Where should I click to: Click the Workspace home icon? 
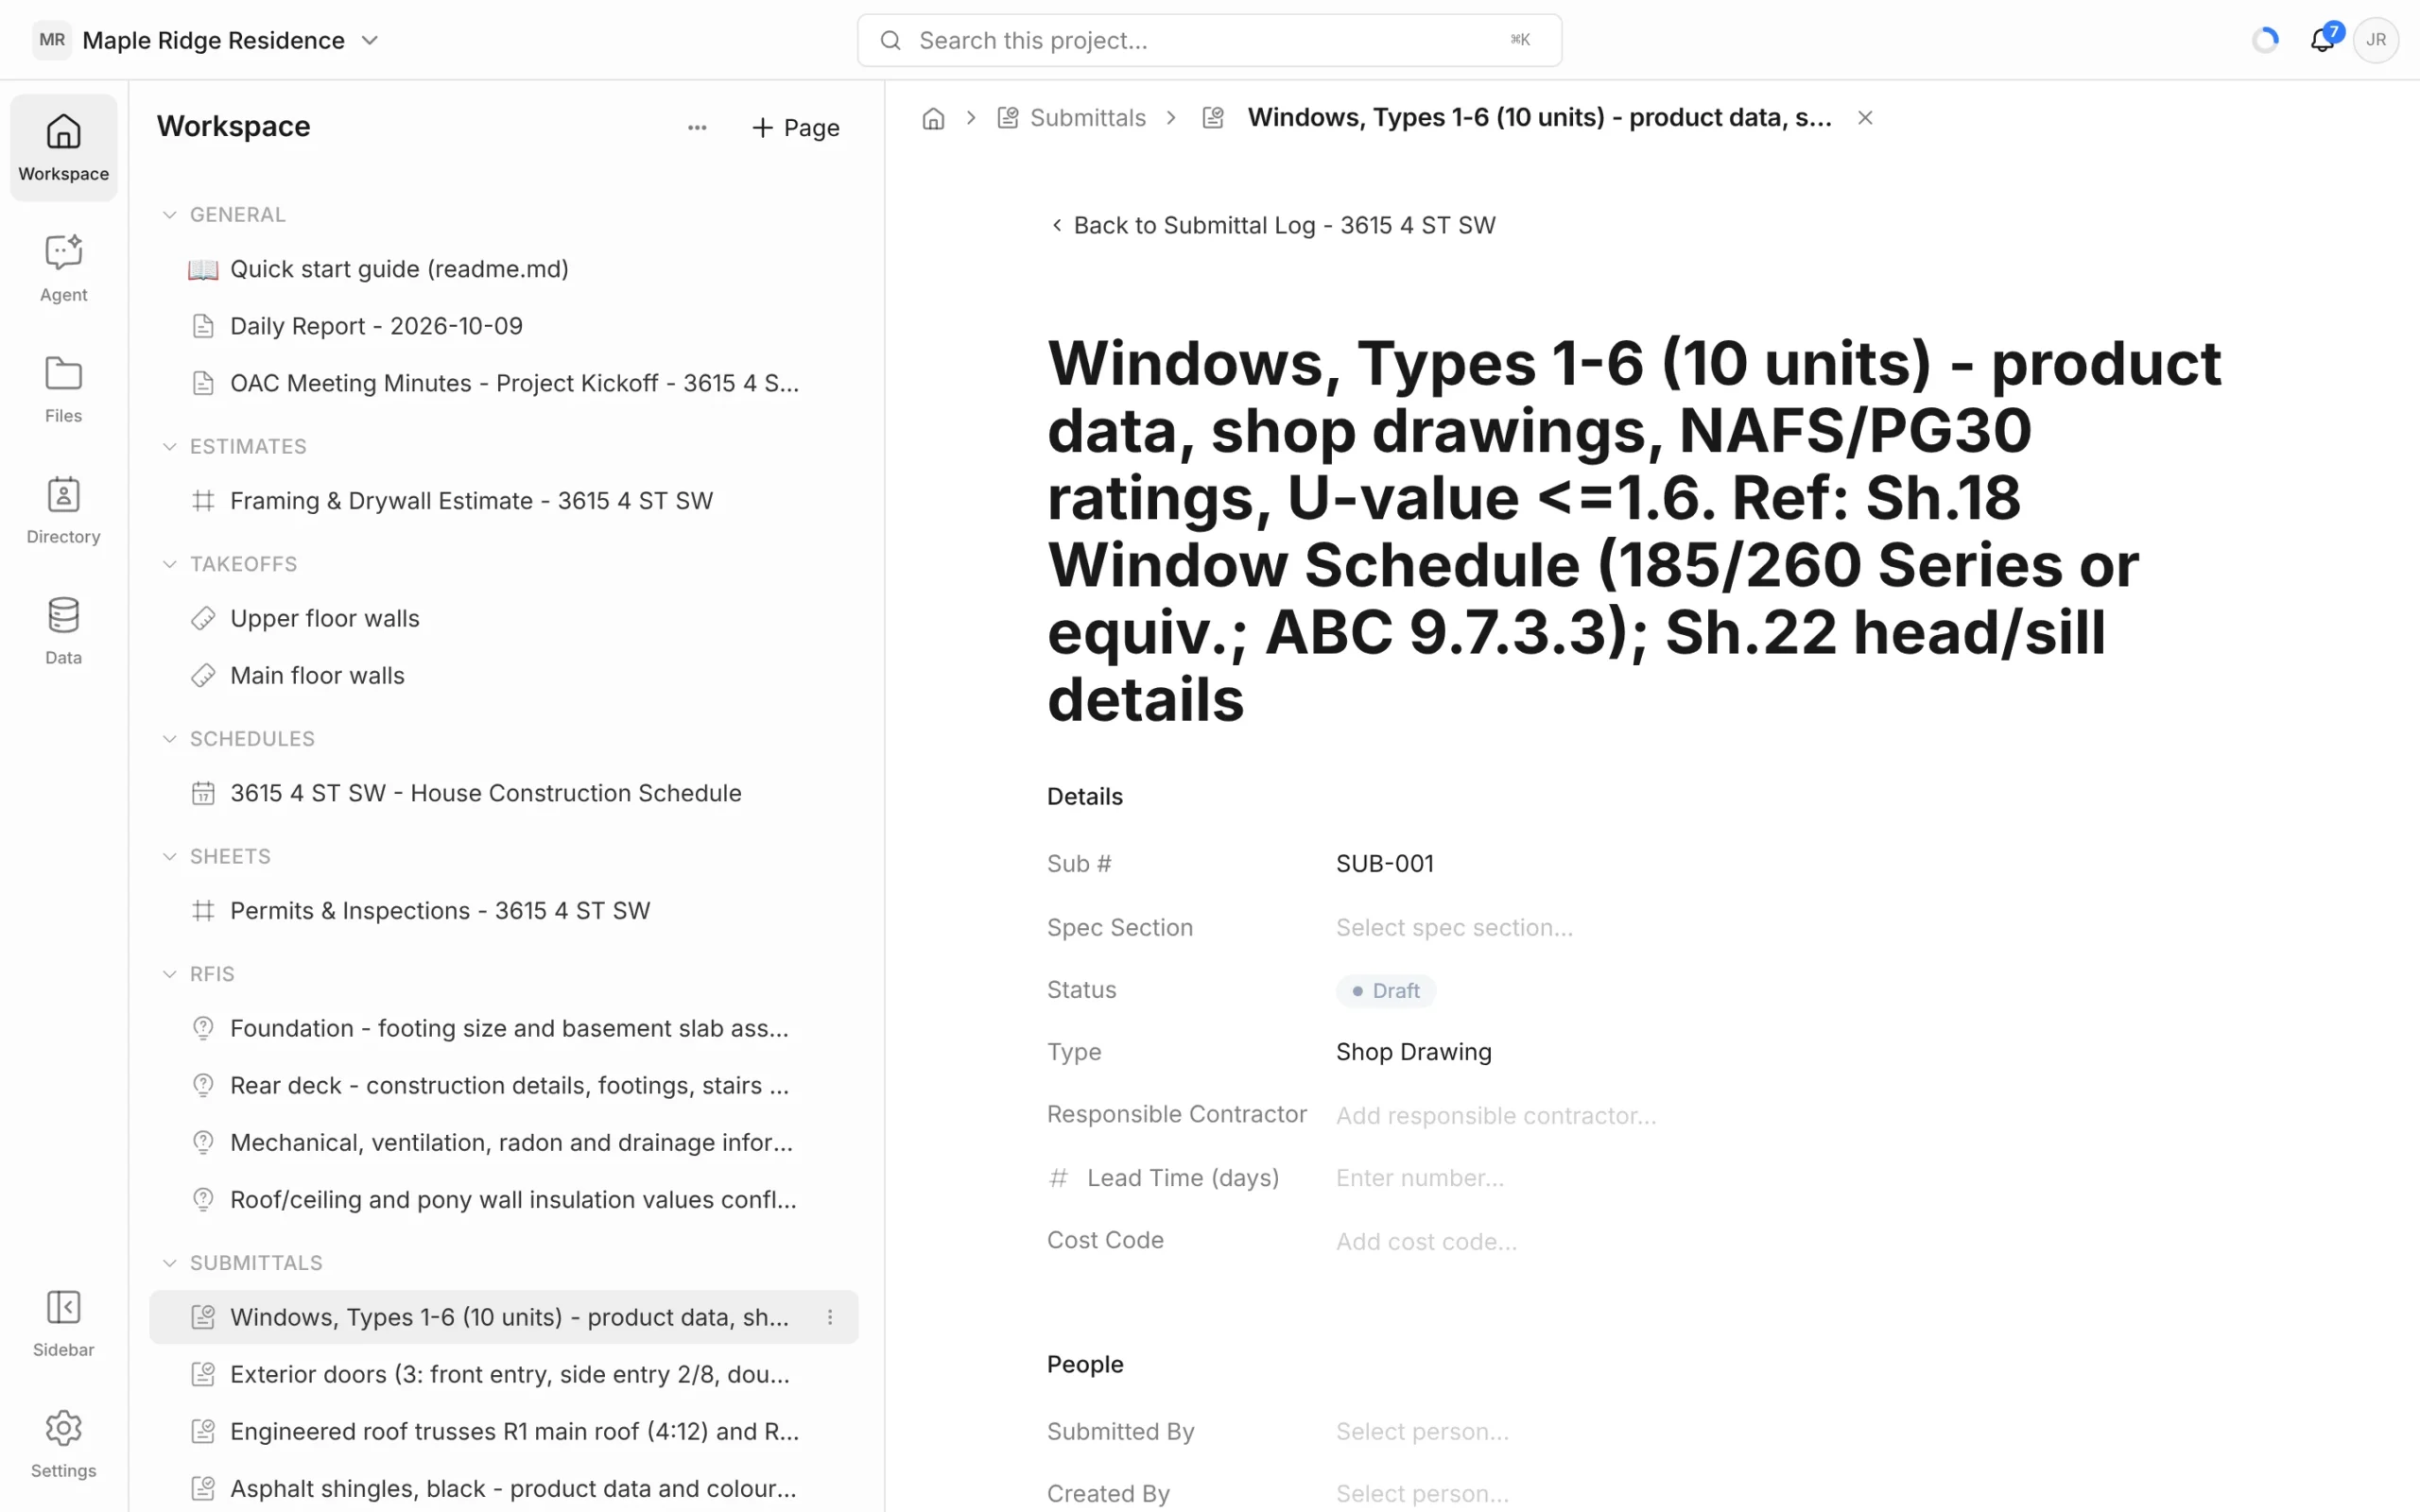pos(63,147)
